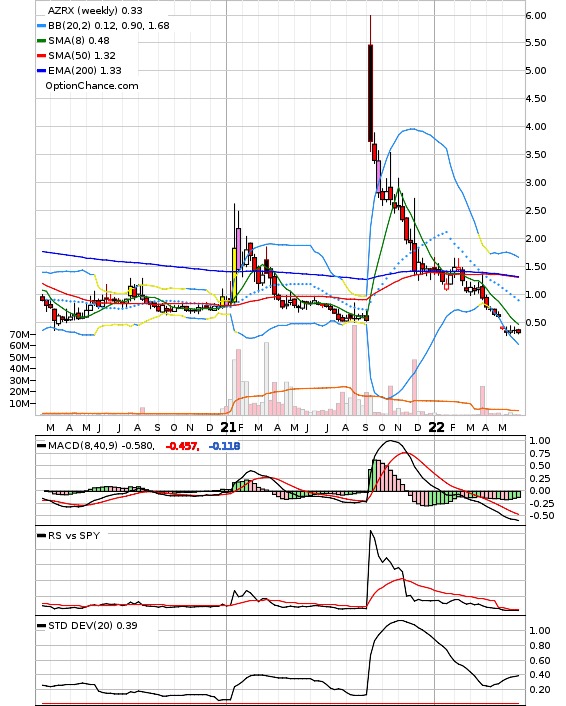Viewport: 566px width, 706px height.
Task: Click the OptionChance.com watermark text
Action: point(92,86)
